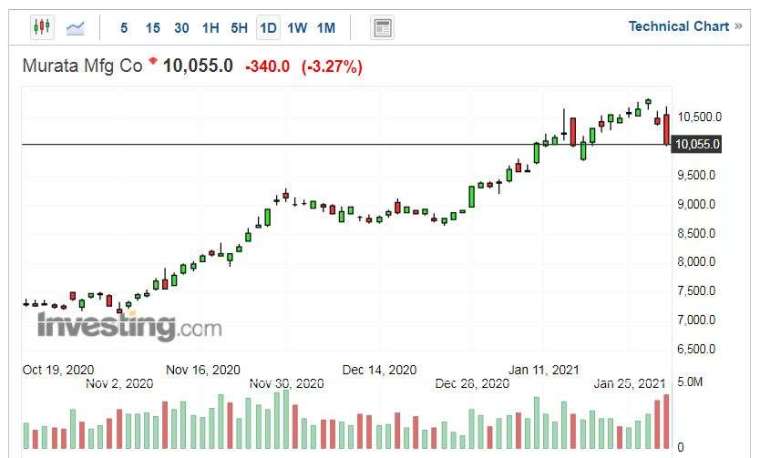
Task: Click the 8,000.0 axis label
Action: pos(697,262)
